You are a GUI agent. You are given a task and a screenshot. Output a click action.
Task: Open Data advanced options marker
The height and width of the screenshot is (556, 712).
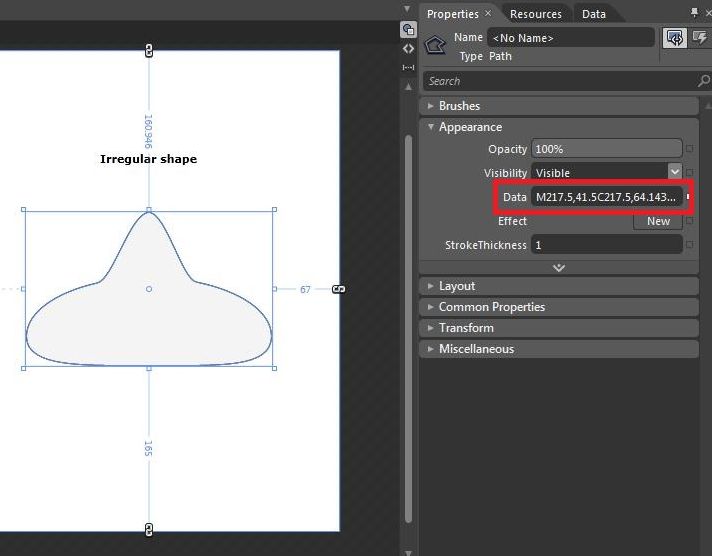click(x=688, y=197)
